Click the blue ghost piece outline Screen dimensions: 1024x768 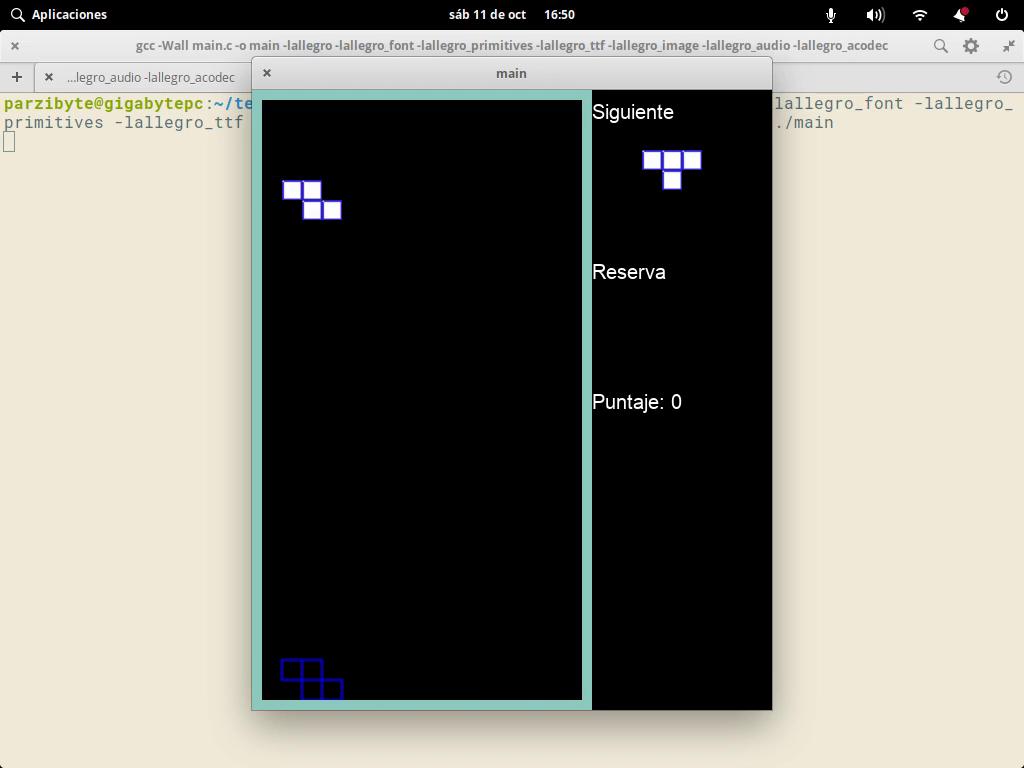(x=312, y=679)
